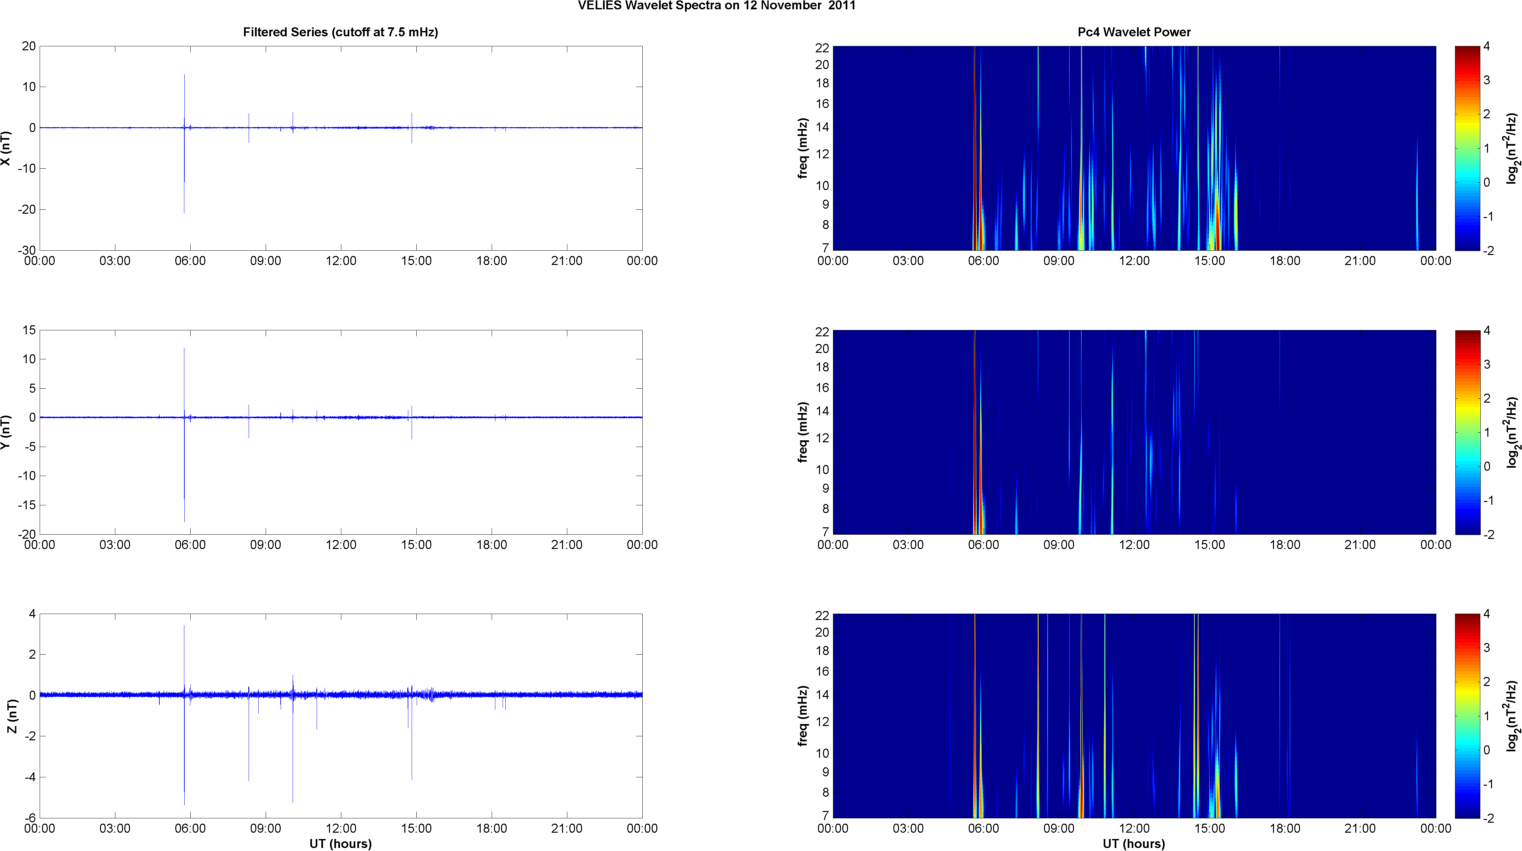Click the red 06:00 streak in top wavelet plot

coord(975,150)
